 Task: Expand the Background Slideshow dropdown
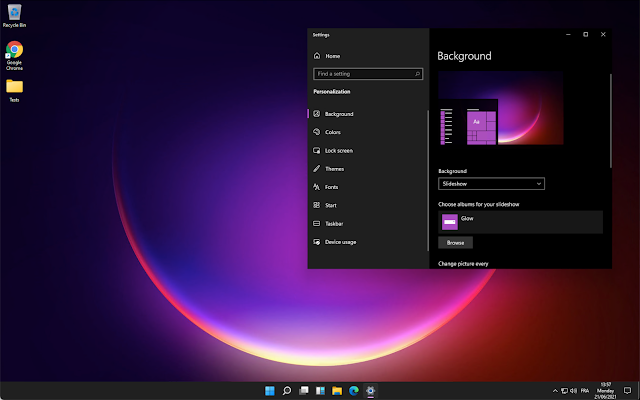point(491,184)
